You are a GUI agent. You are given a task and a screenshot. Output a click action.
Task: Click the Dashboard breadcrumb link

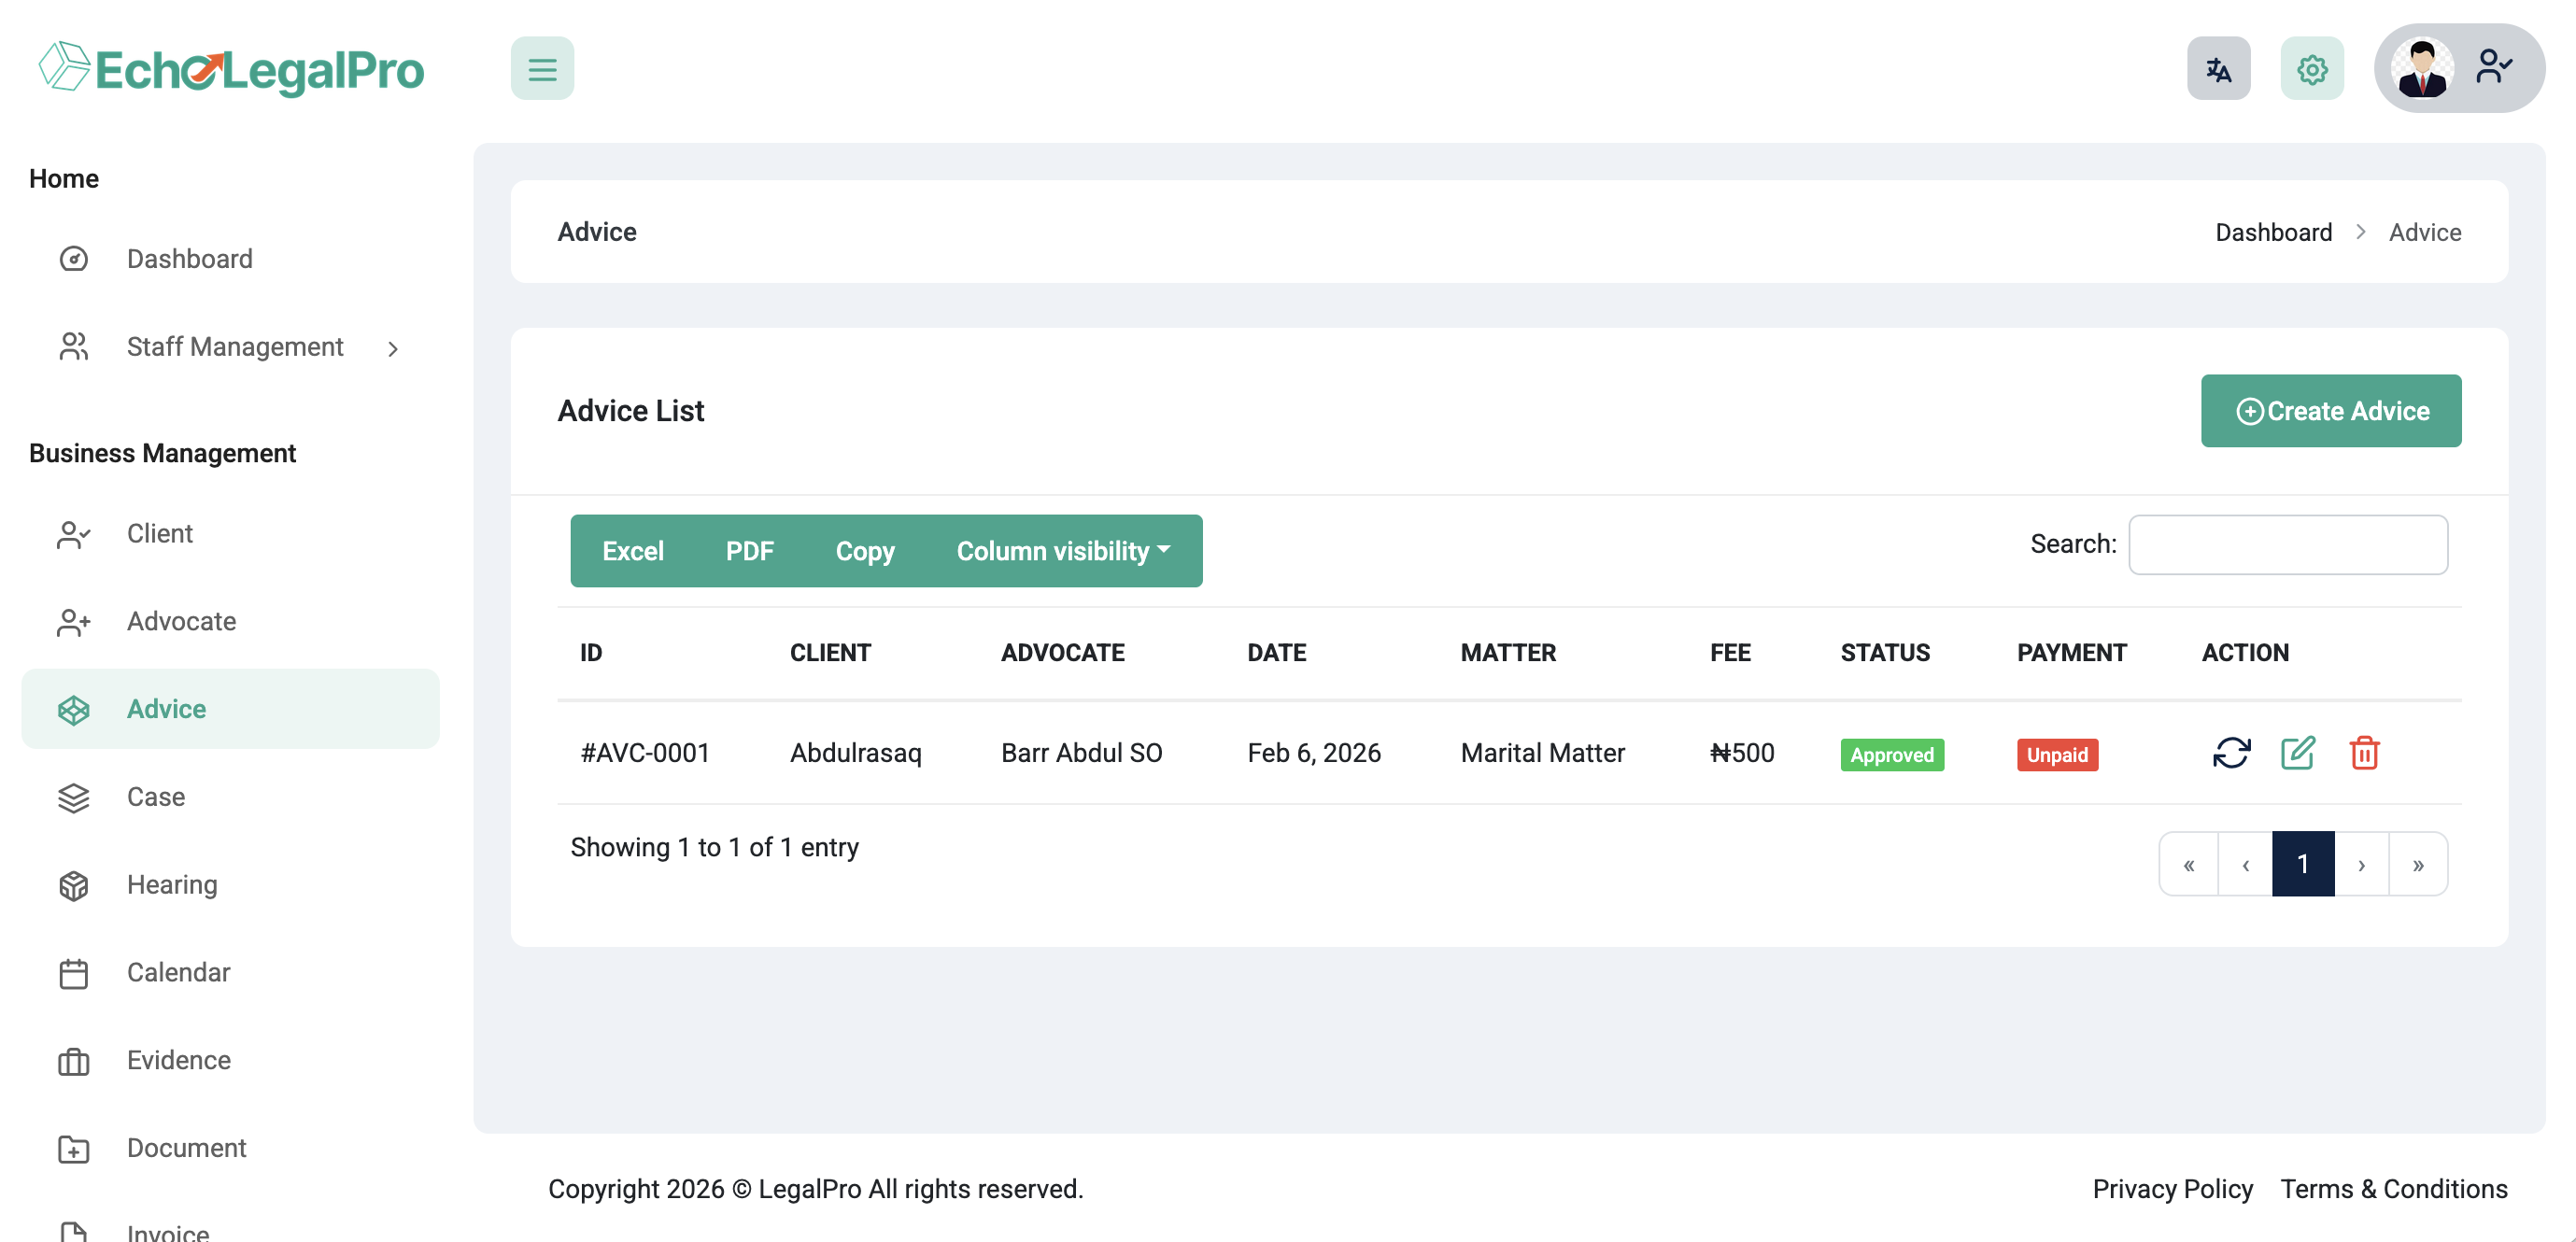pos(2272,232)
